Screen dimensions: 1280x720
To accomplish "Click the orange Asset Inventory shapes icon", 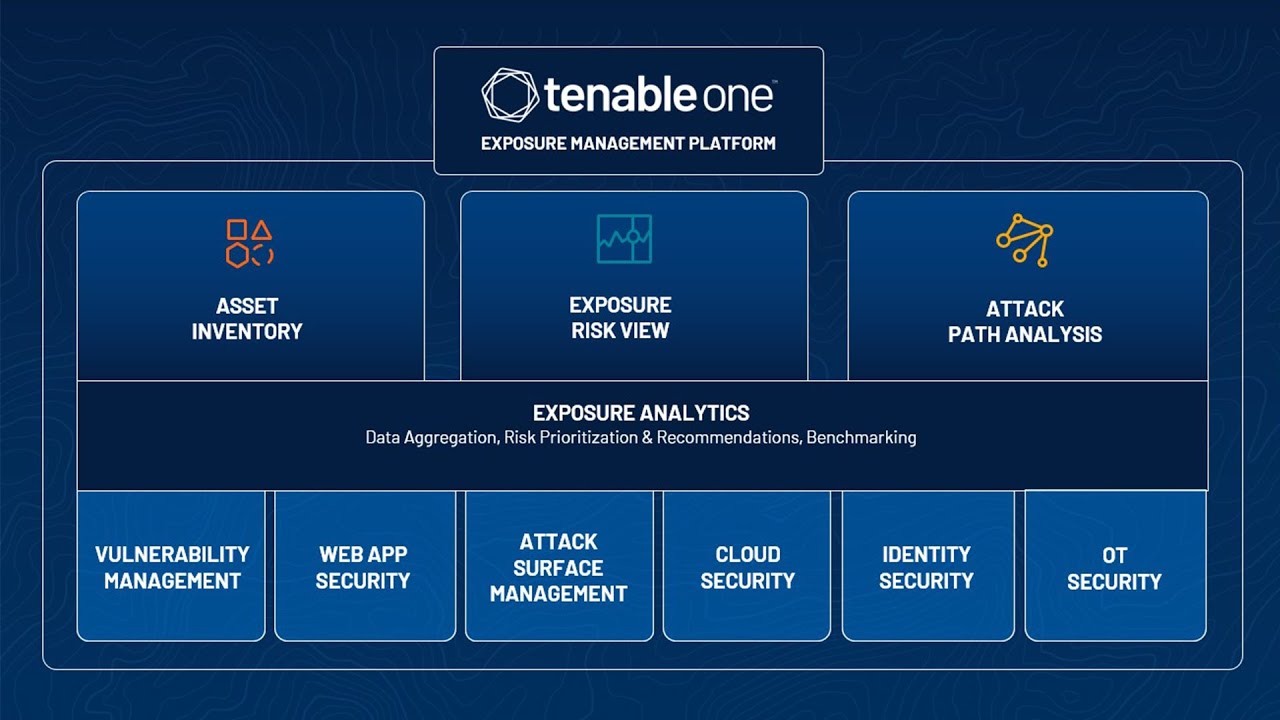I will [x=249, y=243].
